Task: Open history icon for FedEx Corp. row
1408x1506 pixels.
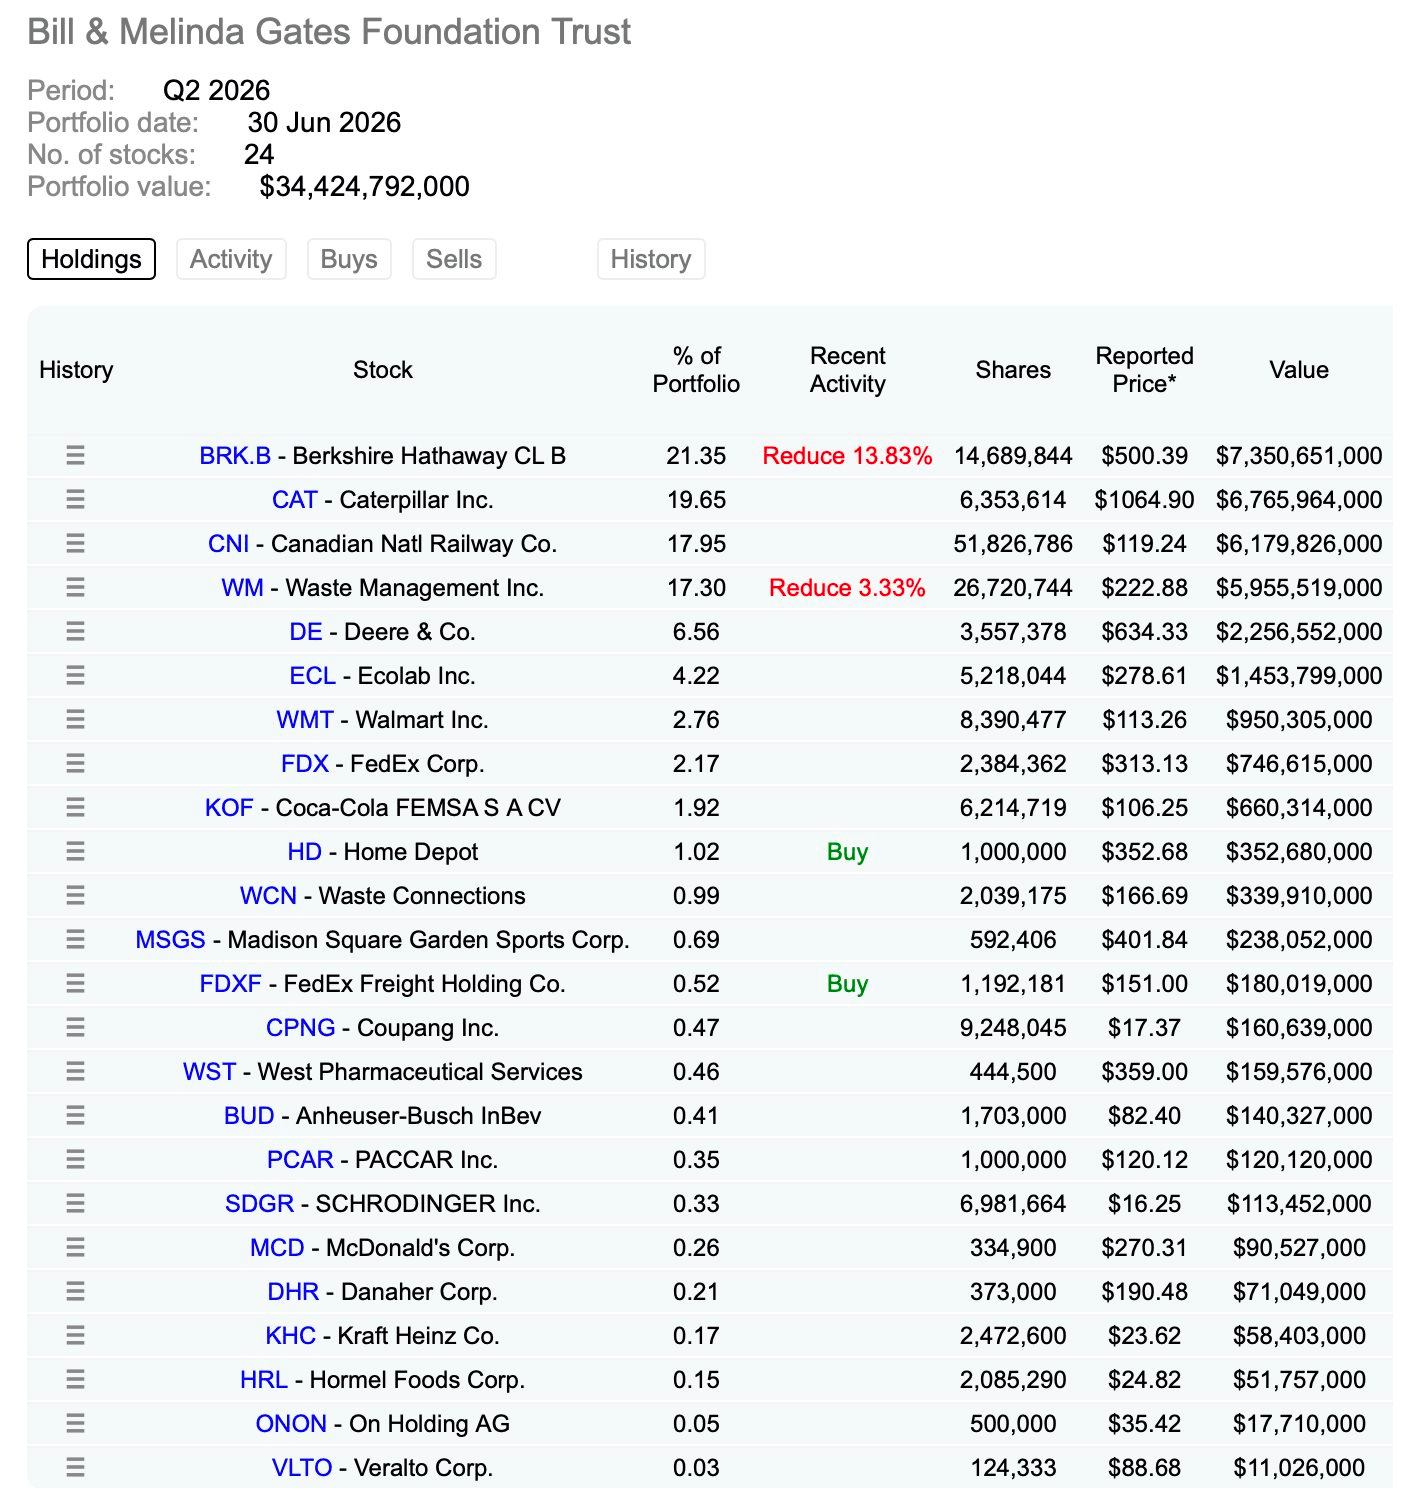Action: 75,764
